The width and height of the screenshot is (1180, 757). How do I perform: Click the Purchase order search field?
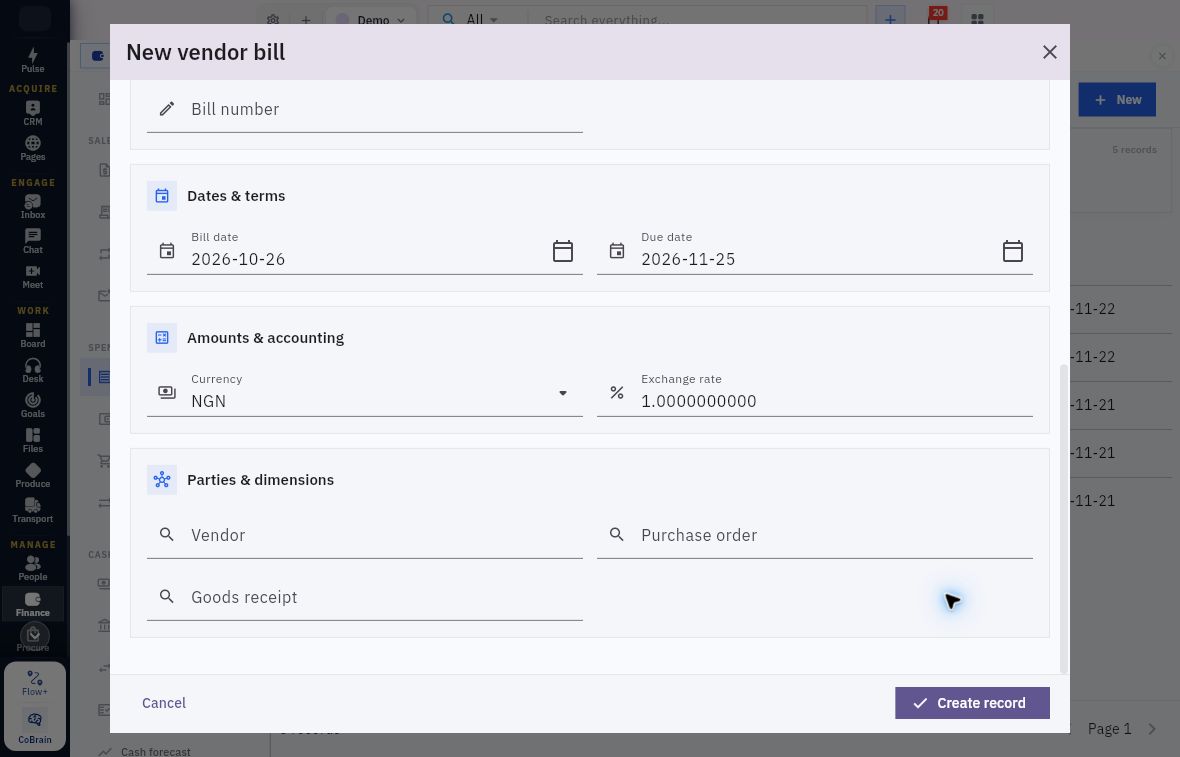[x=815, y=535]
